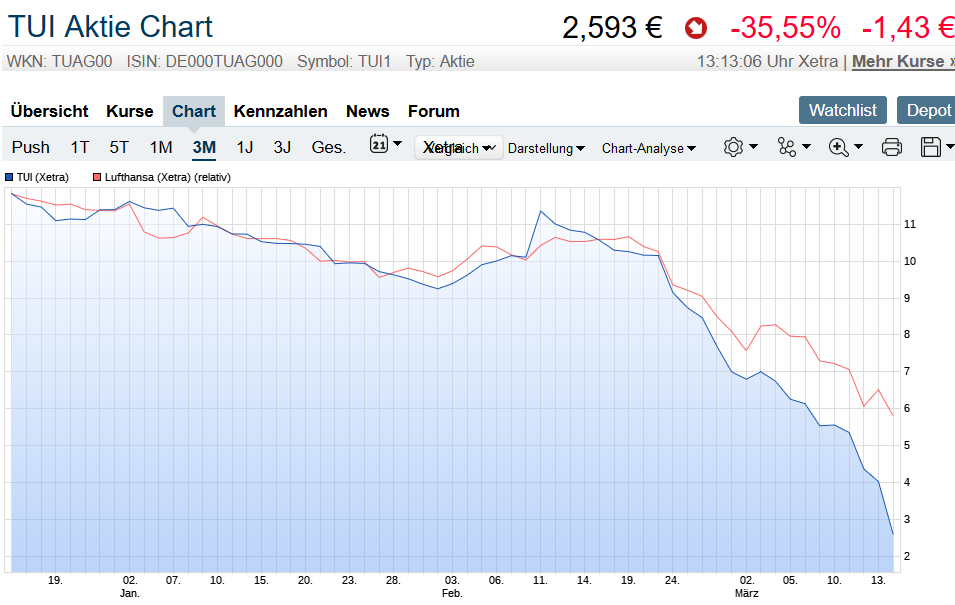Viewport: 955px width, 605px height.
Task: Expand the calendar dropdown arrow
Action: [x=398, y=144]
